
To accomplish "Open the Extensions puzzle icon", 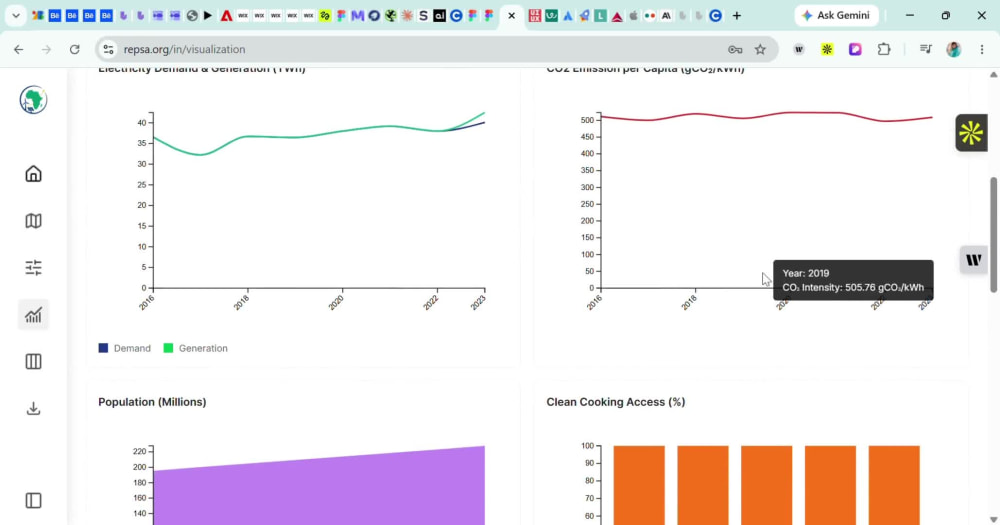I will pyautogui.click(x=884, y=49).
